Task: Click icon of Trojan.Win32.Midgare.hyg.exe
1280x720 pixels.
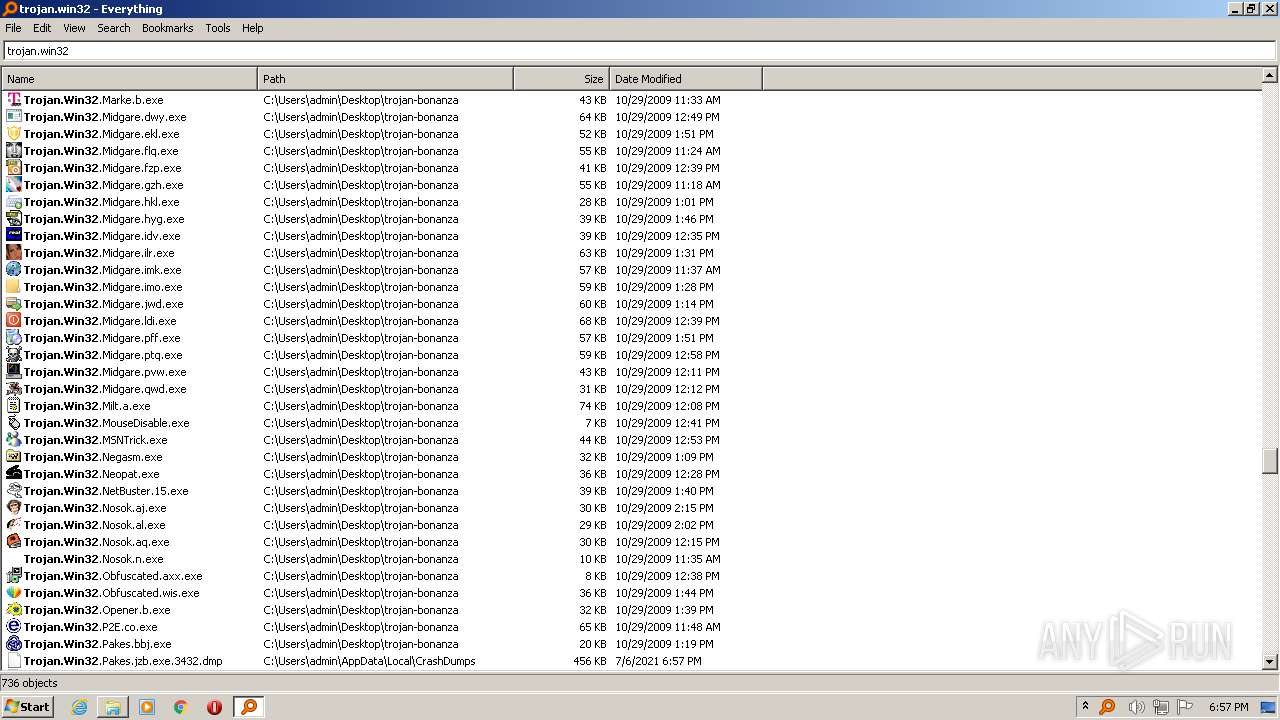Action: tap(14, 219)
